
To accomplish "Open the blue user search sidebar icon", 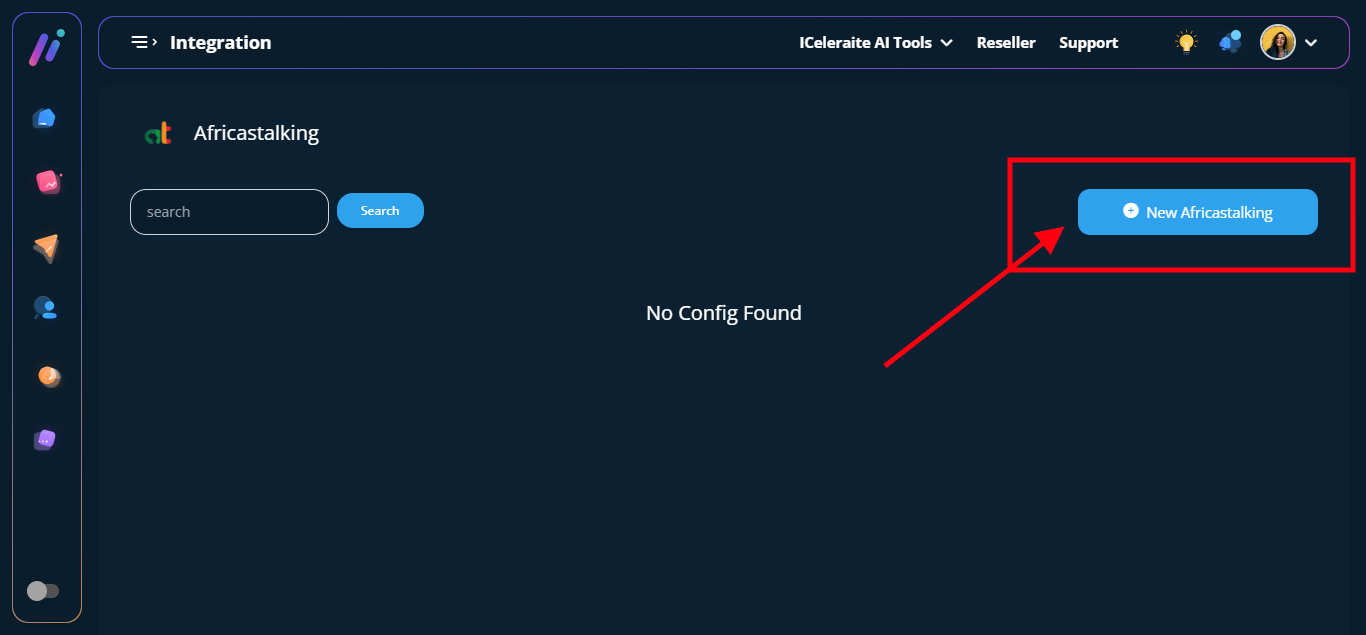I will (x=45, y=309).
